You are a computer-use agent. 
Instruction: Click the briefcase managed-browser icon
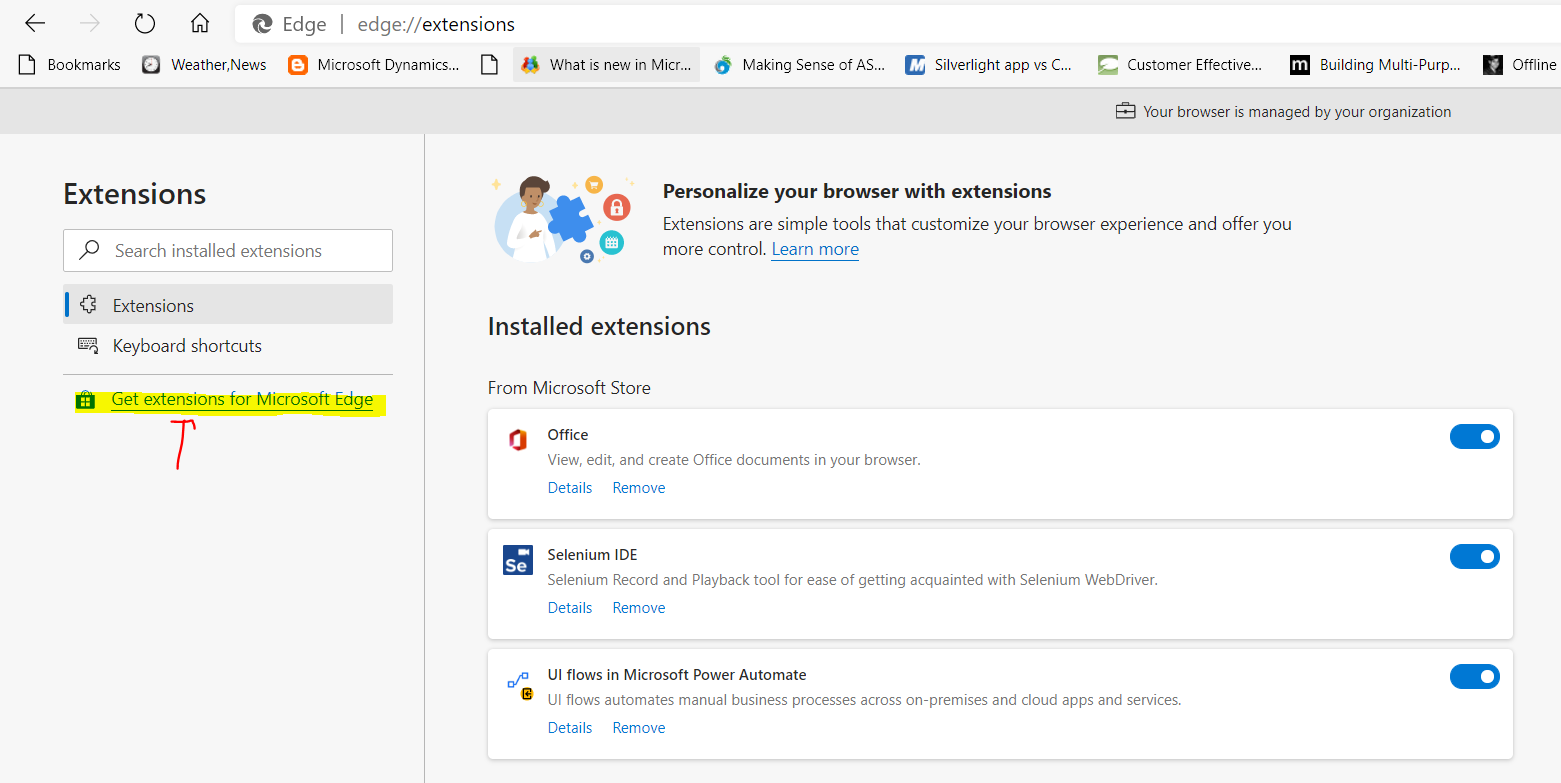pyautogui.click(x=1125, y=111)
